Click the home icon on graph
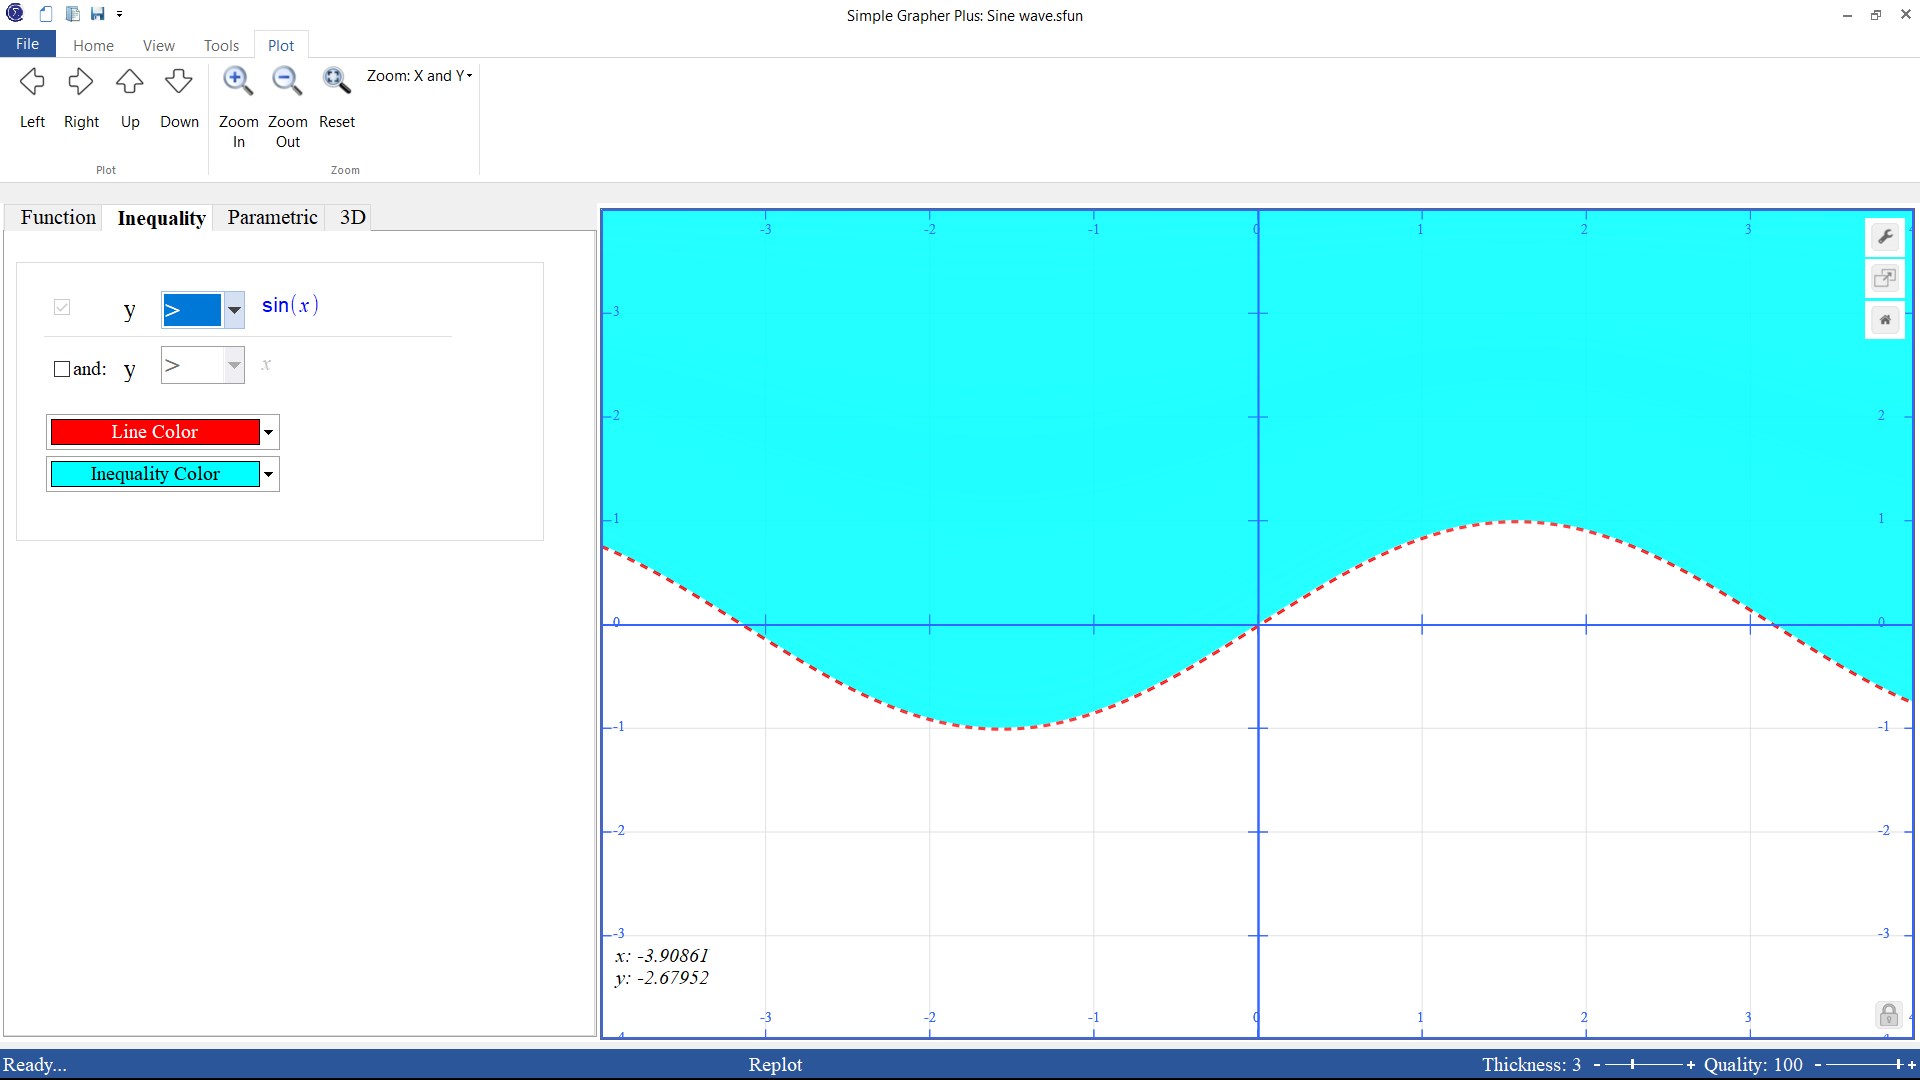Screen dimensions: 1920x1080 coord(1885,320)
